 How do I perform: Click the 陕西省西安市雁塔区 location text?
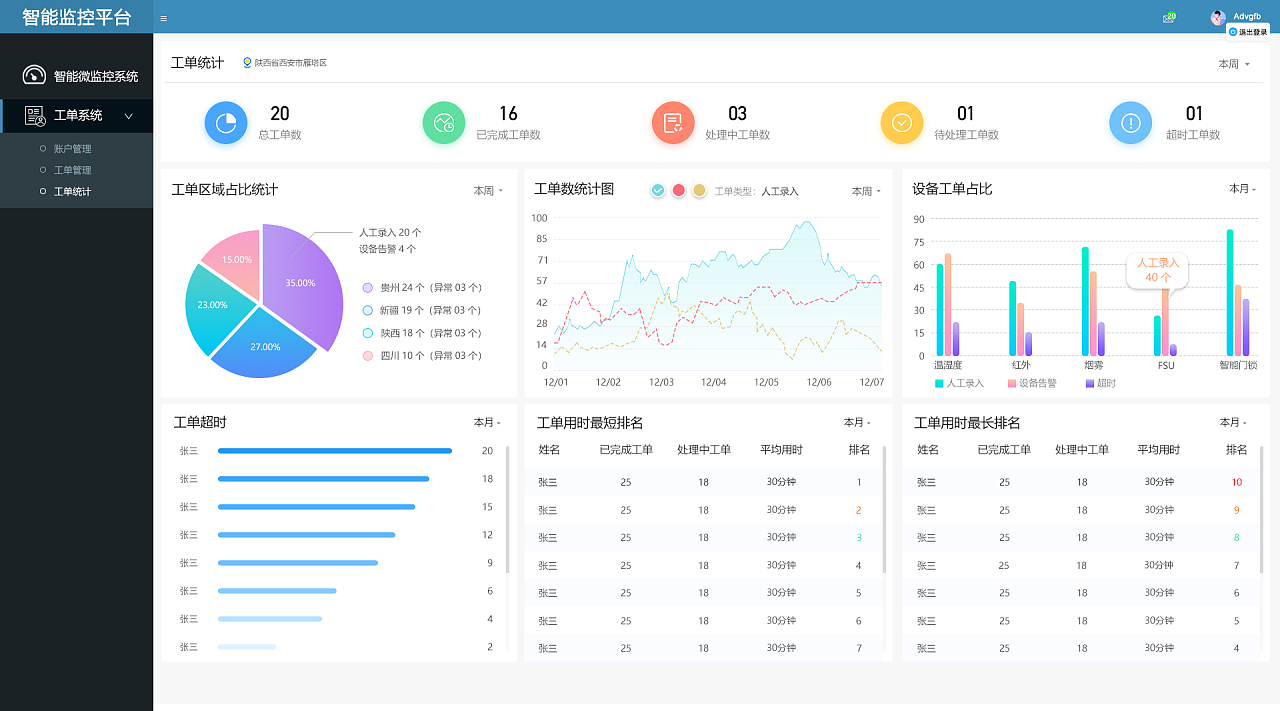pyautogui.click(x=291, y=63)
